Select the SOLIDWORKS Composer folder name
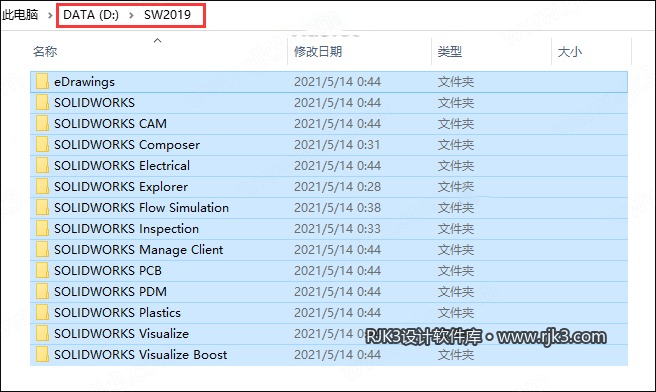The width and height of the screenshot is (656, 392). point(127,145)
